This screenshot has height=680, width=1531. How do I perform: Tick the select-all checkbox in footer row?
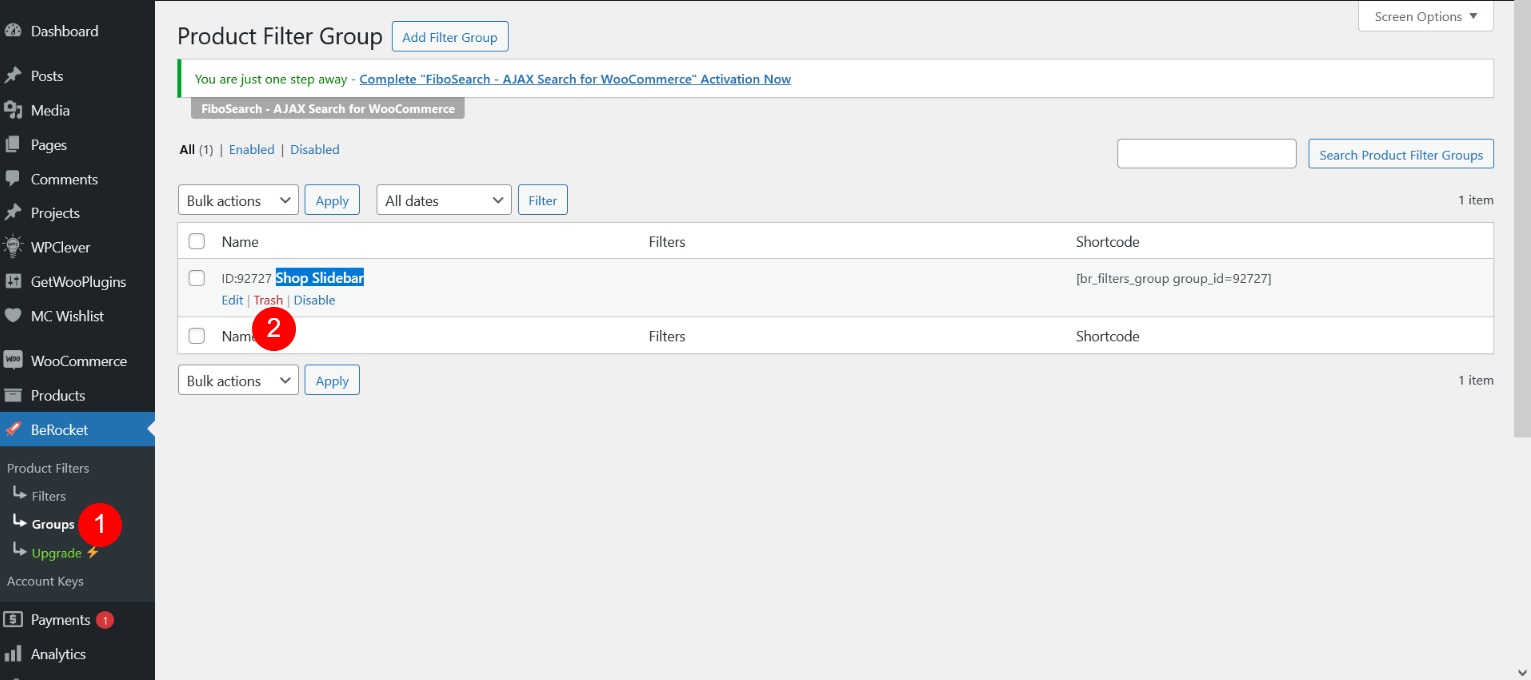click(197, 336)
